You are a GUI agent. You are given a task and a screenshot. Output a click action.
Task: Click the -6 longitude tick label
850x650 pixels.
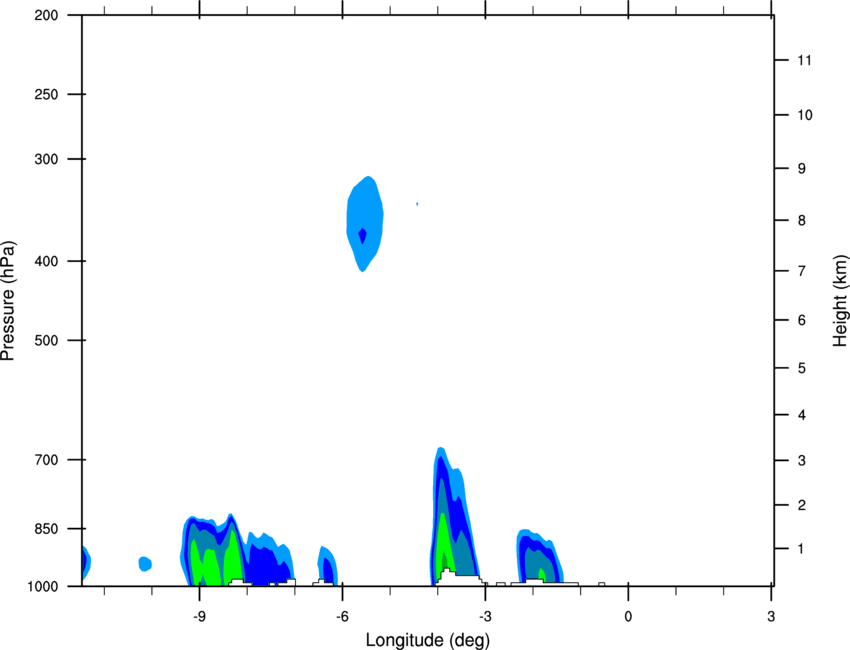[342, 617]
